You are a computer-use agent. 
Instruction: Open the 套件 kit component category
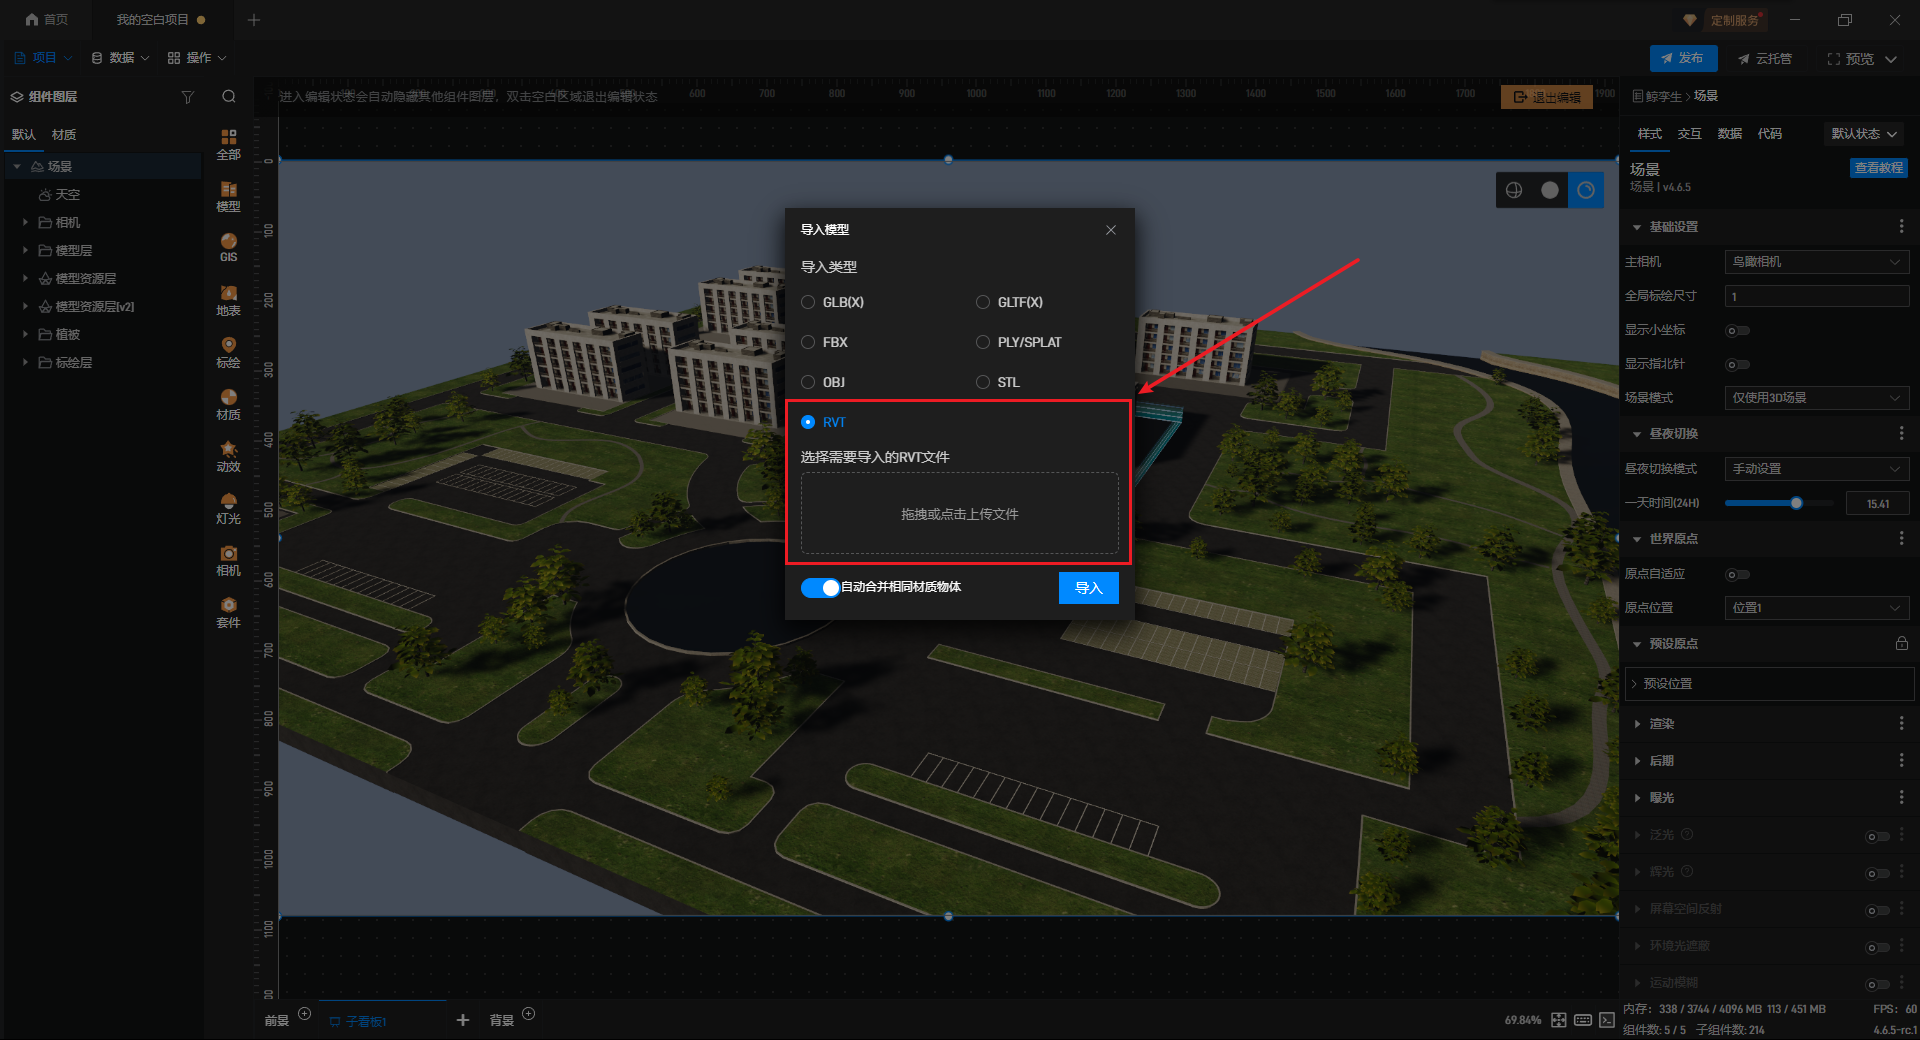pyautogui.click(x=229, y=612)
